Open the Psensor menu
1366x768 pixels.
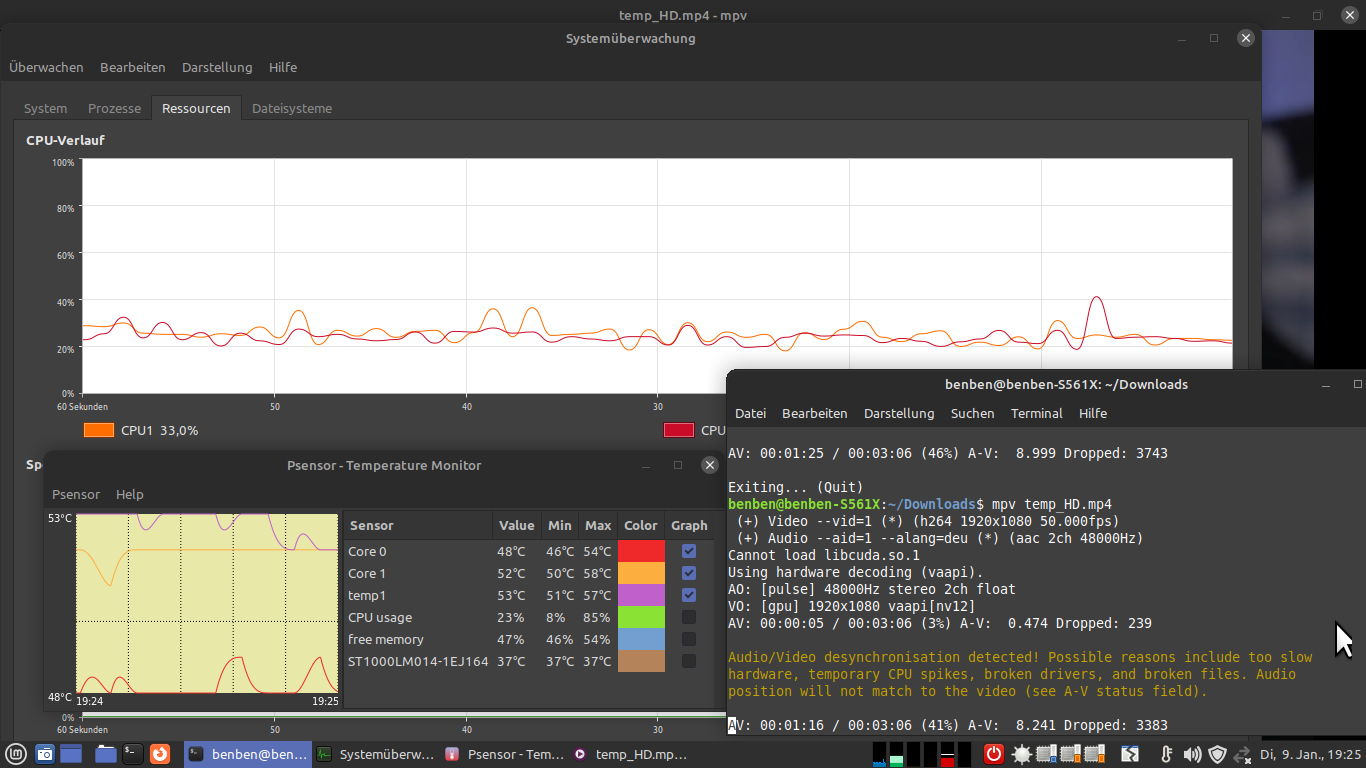click(x=76, y=494)
